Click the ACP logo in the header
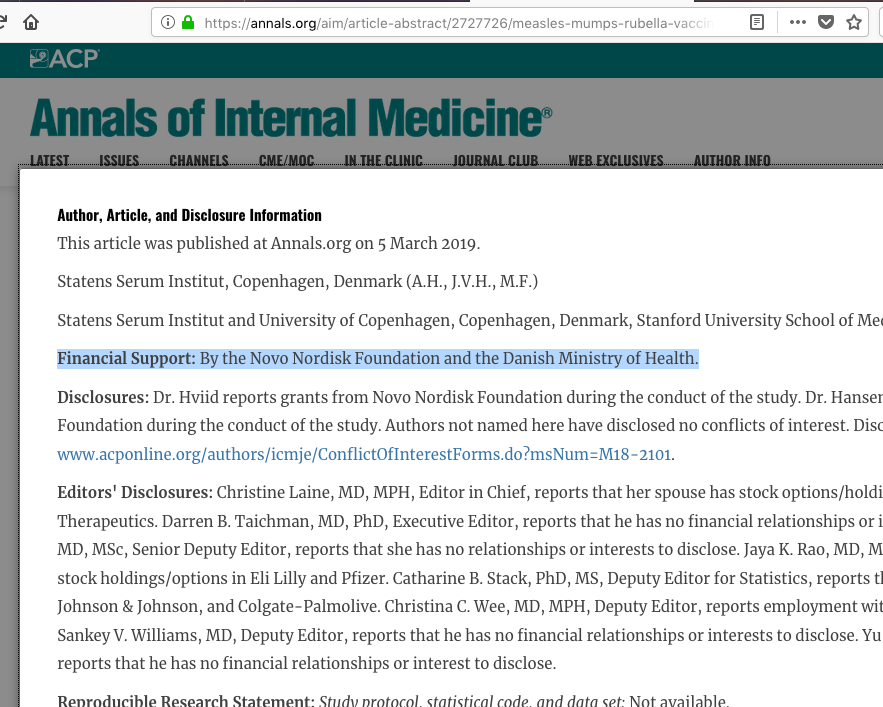Viewport: 883px width, 707px height. (x=64, y=59)
